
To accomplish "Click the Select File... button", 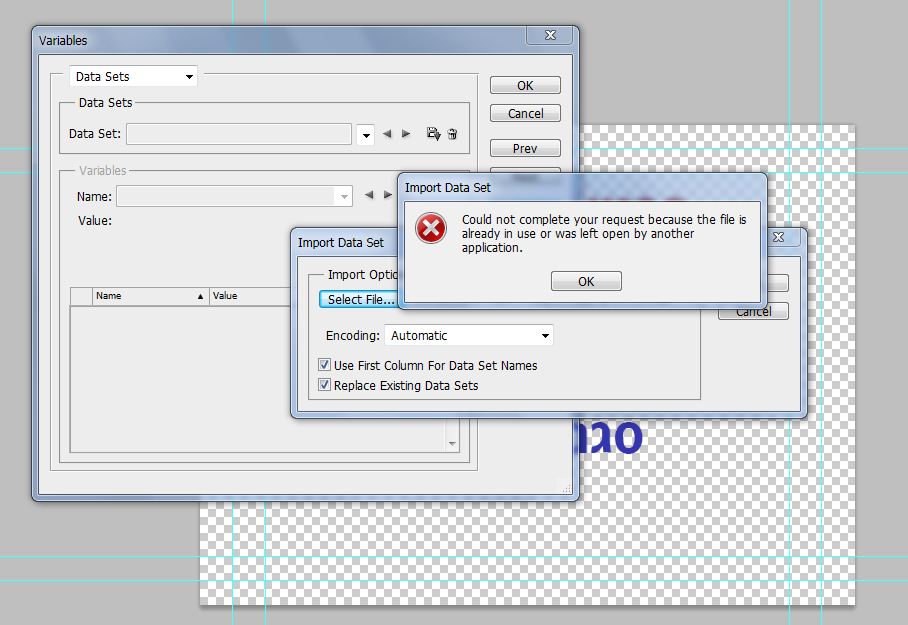I will point(359,299).
